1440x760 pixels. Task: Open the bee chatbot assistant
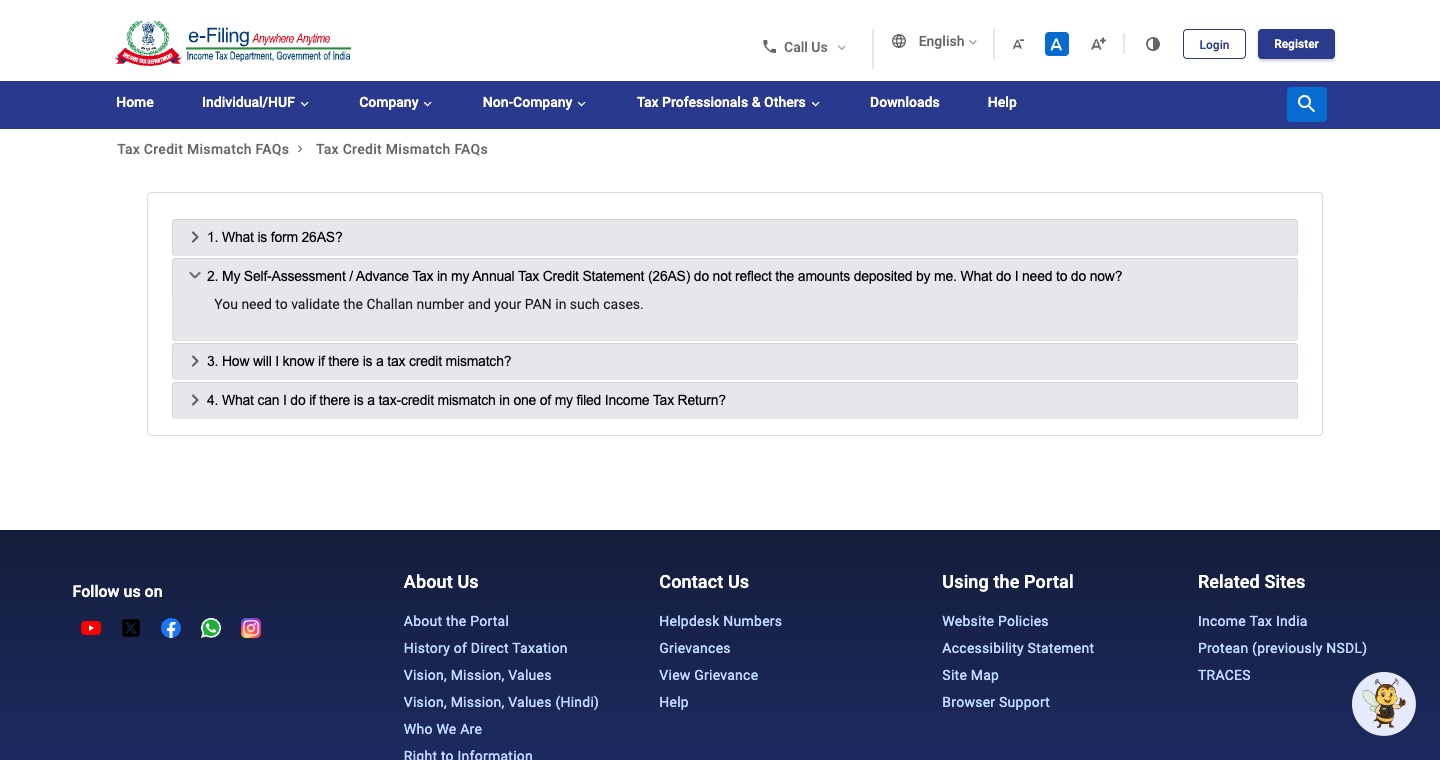pos(1384,704)
